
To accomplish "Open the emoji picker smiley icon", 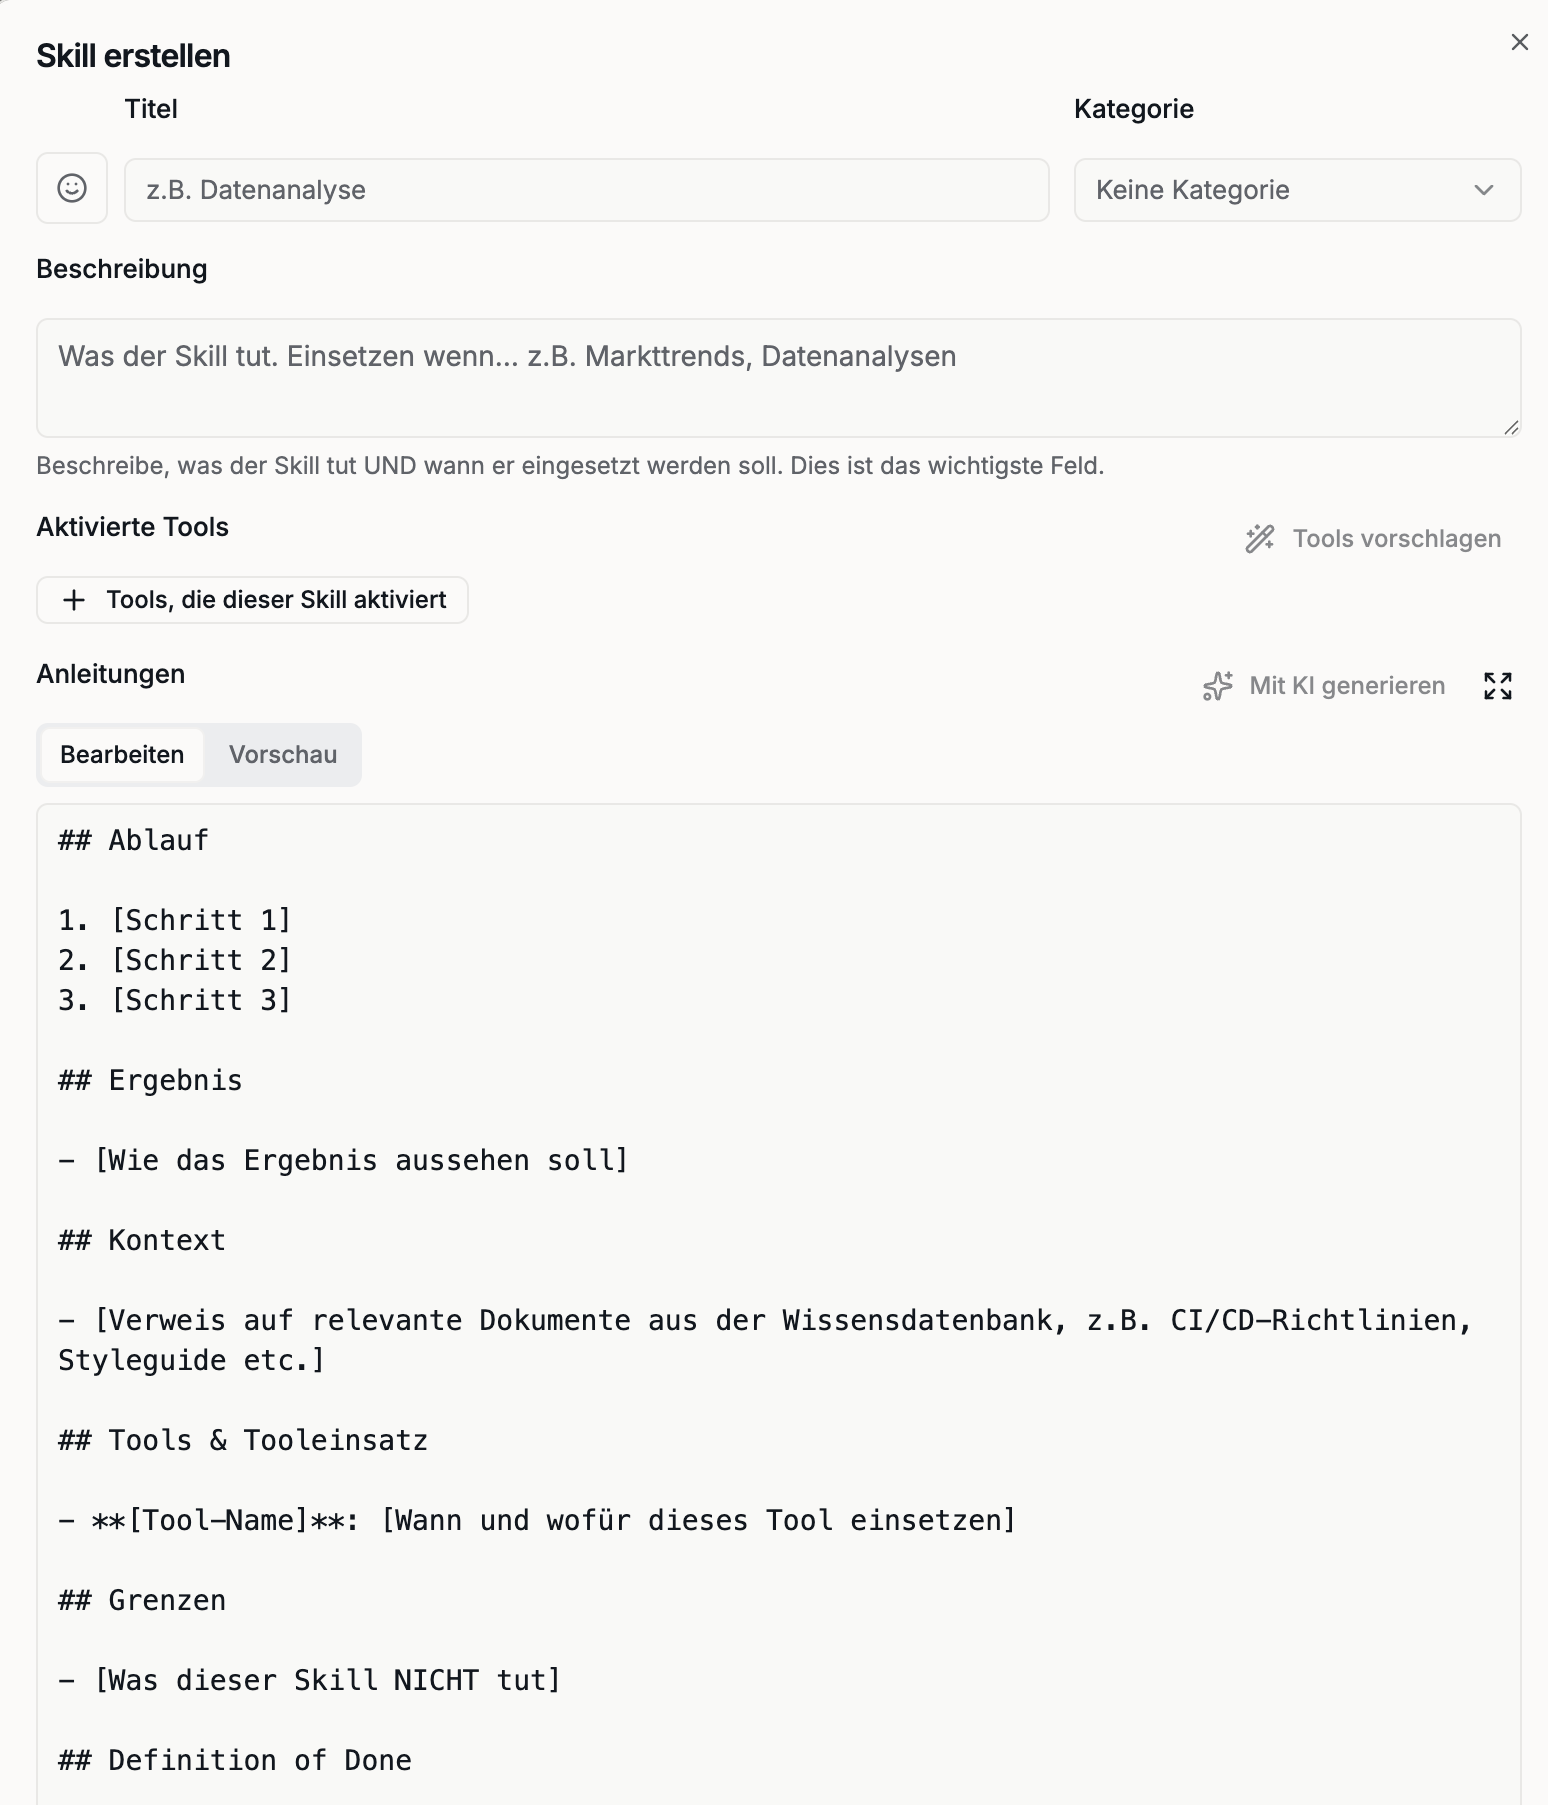I will (72, 188).
